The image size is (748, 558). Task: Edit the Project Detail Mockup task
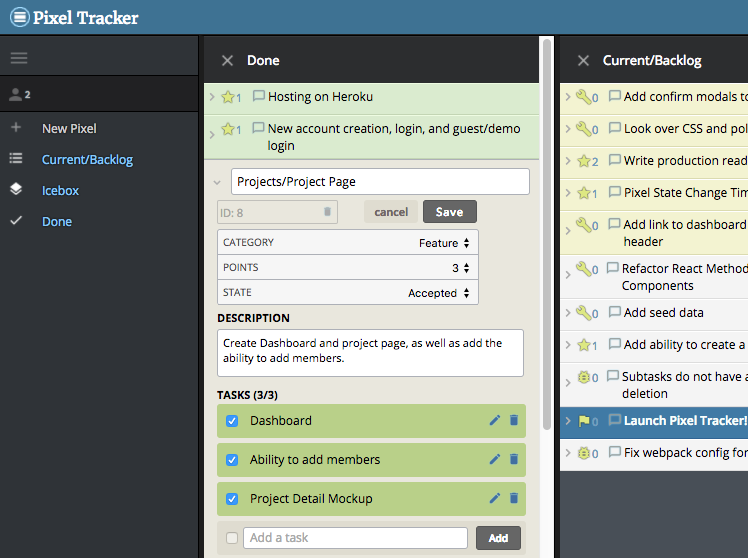pos(495,498)
